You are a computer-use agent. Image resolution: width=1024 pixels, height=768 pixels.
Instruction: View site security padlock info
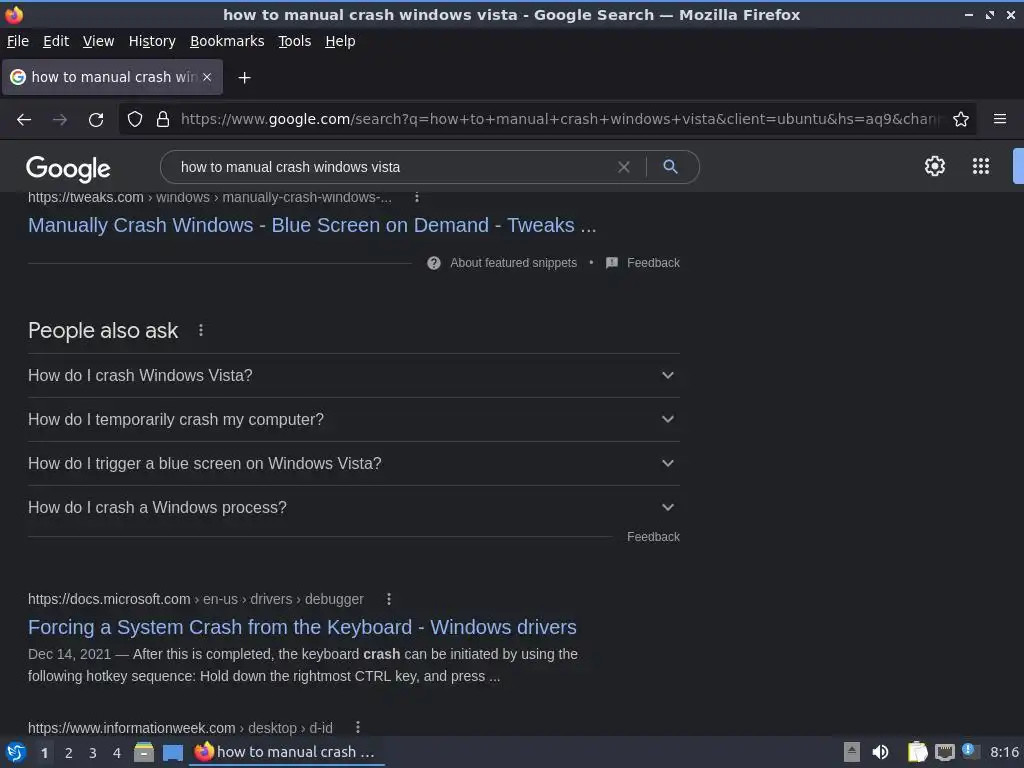pyautogui.click(x=163, y=120)
